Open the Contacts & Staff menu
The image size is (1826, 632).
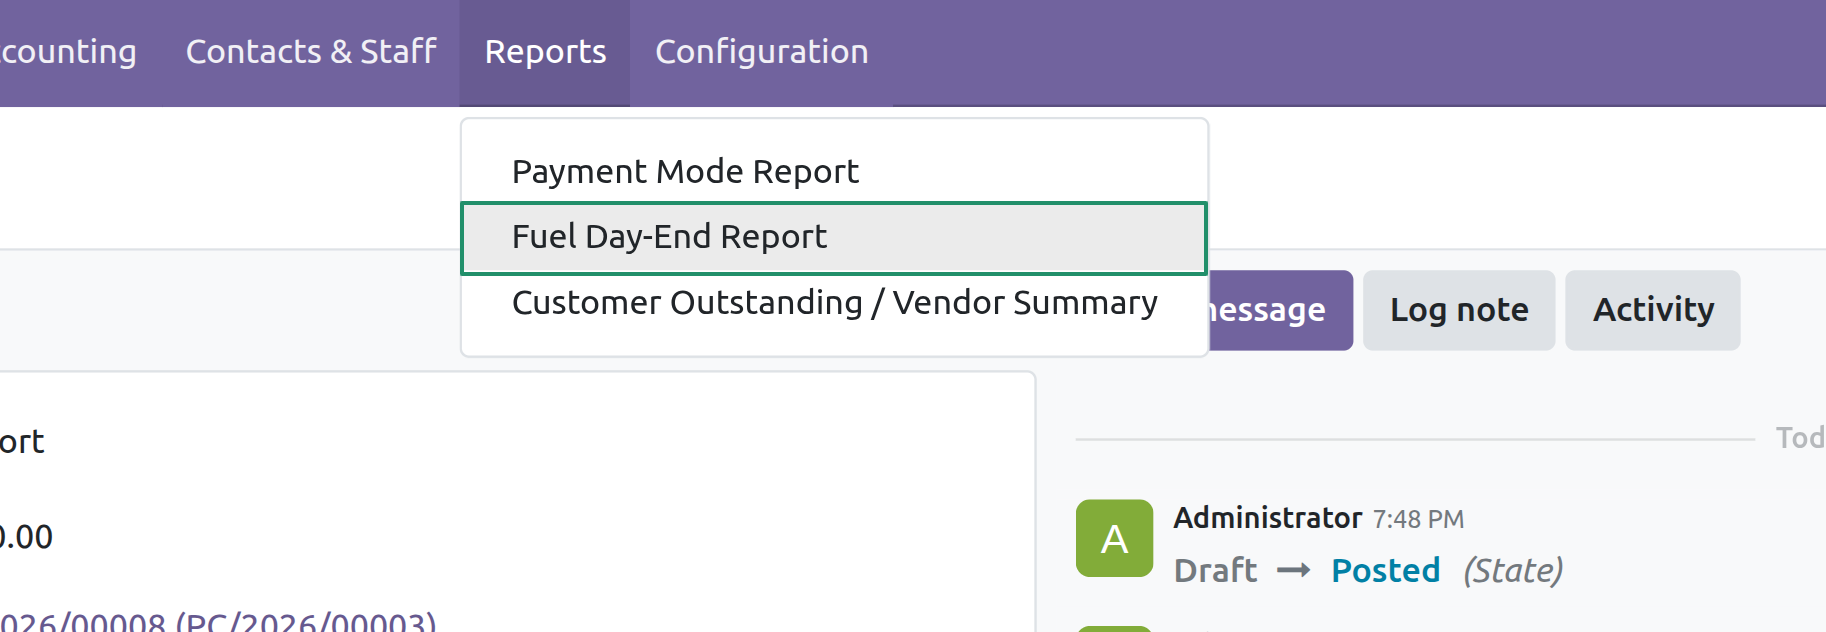click(x=311, y=52)
